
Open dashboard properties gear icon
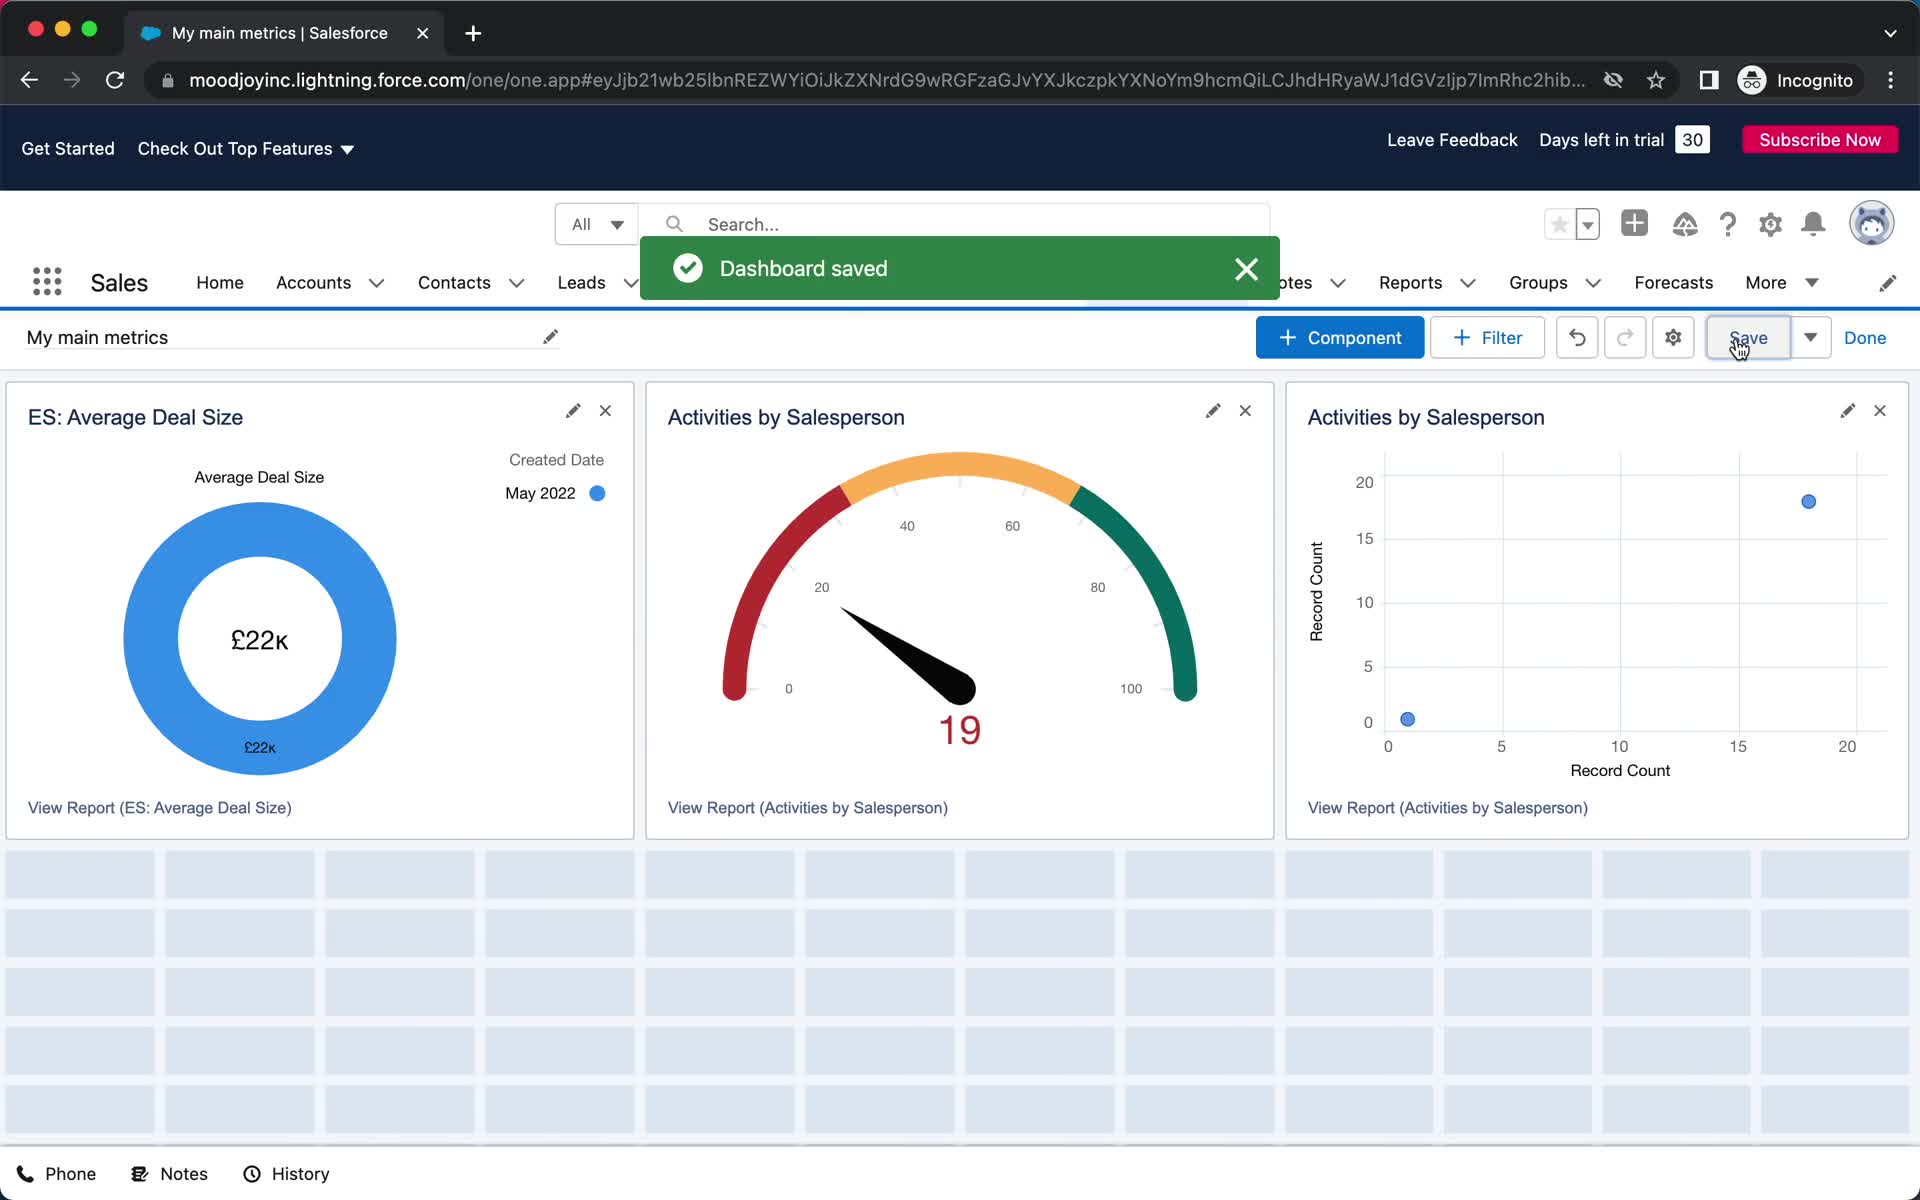tap(1673, 338)
